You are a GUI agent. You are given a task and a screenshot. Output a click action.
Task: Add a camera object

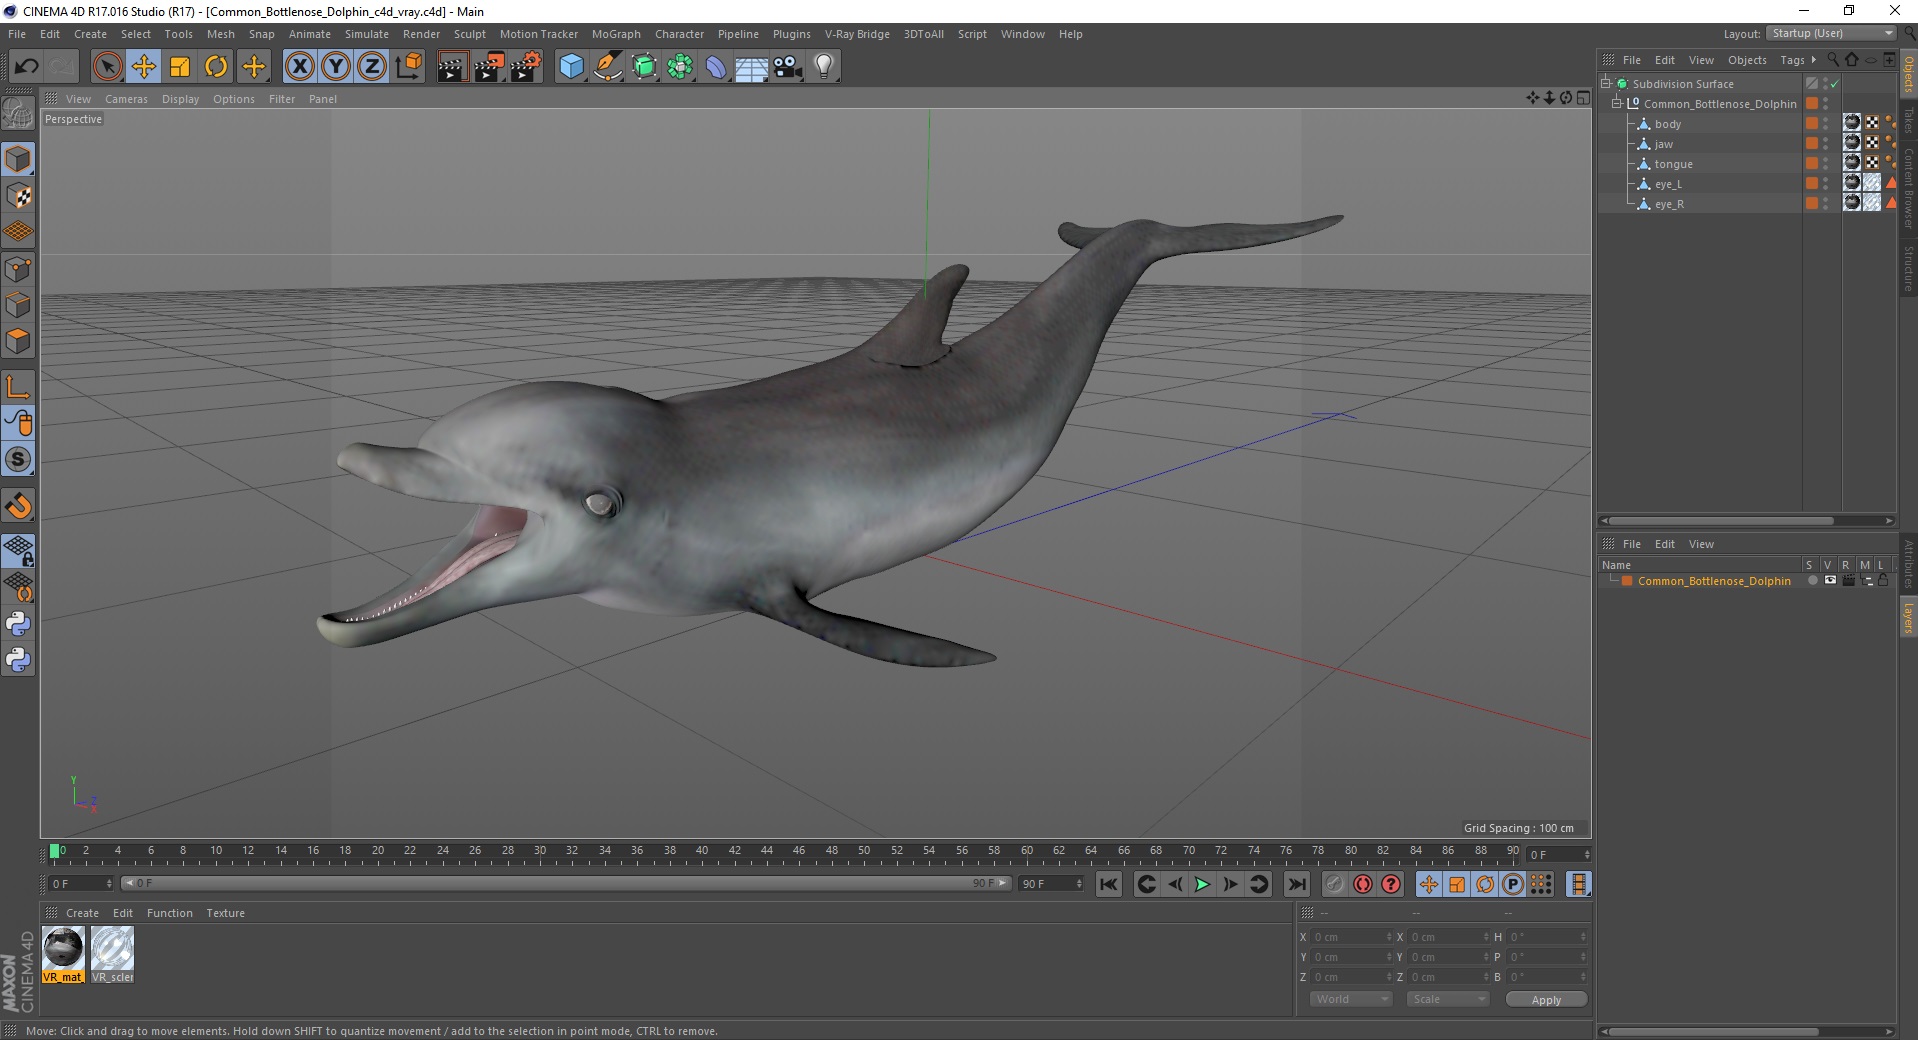click(788, 67)
